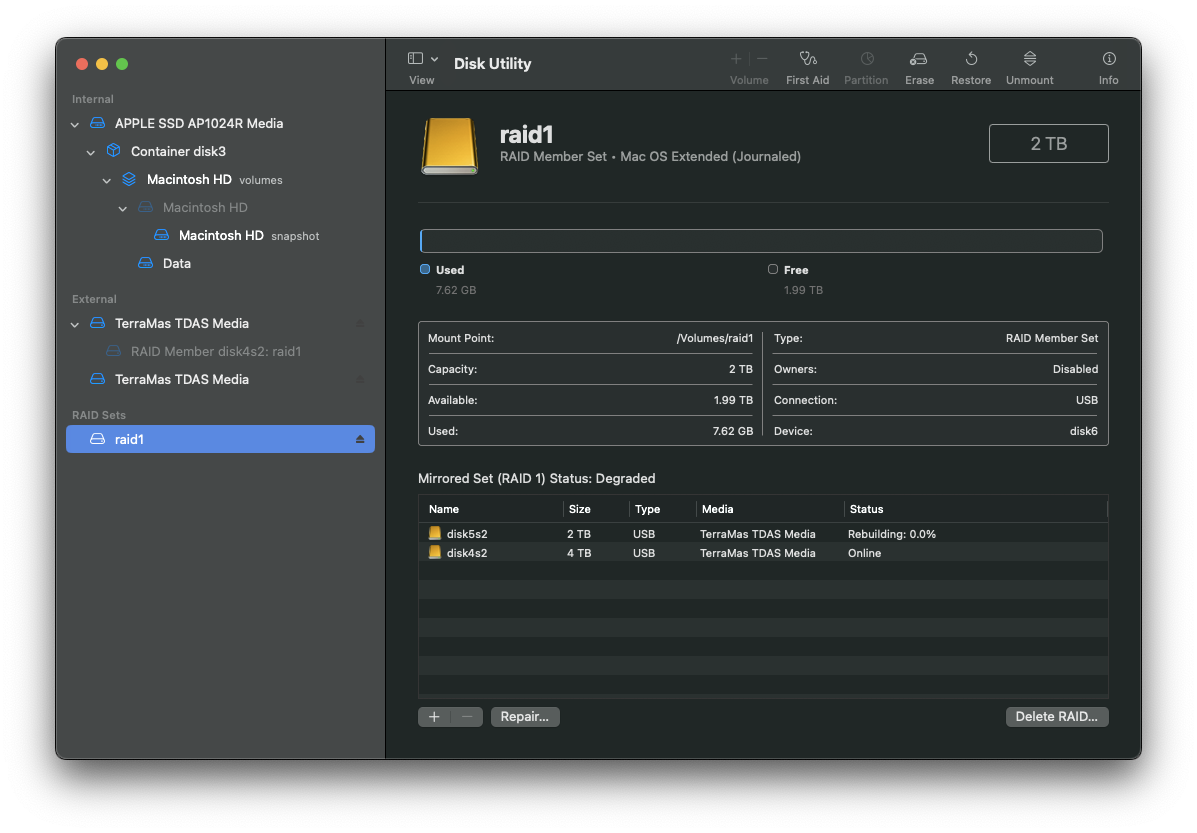Click the Macintosh HD snapshot disk icon
Viewport: 1197px width, 833px height.
pos(162,234)
